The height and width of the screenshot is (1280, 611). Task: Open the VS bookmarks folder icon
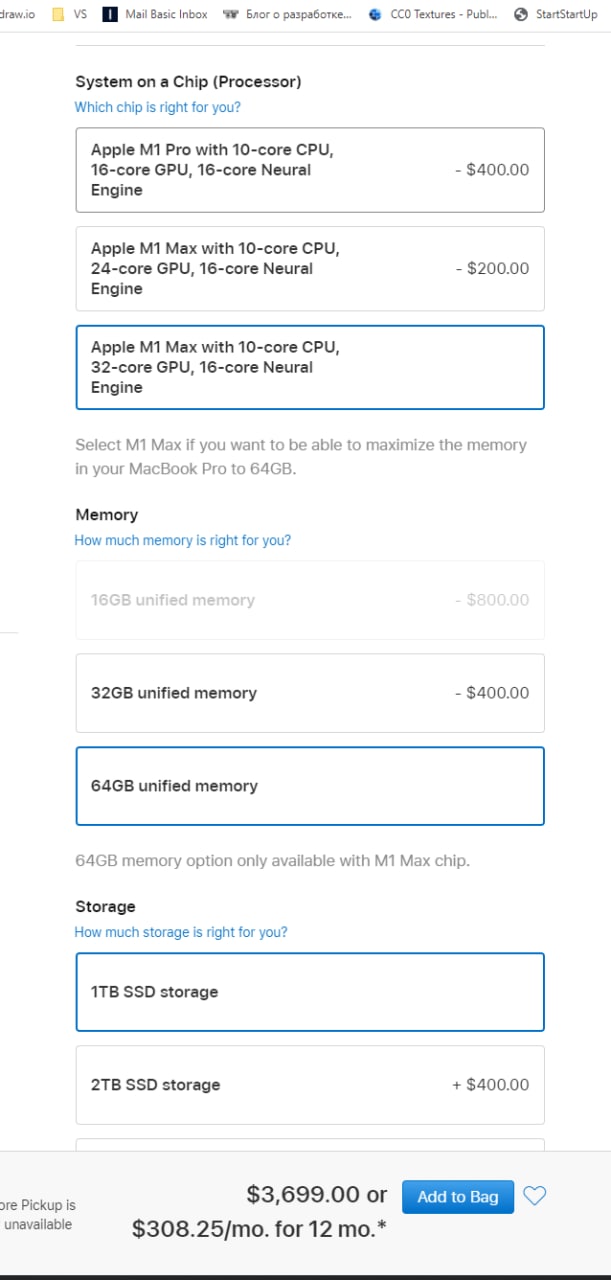(58, 15)
